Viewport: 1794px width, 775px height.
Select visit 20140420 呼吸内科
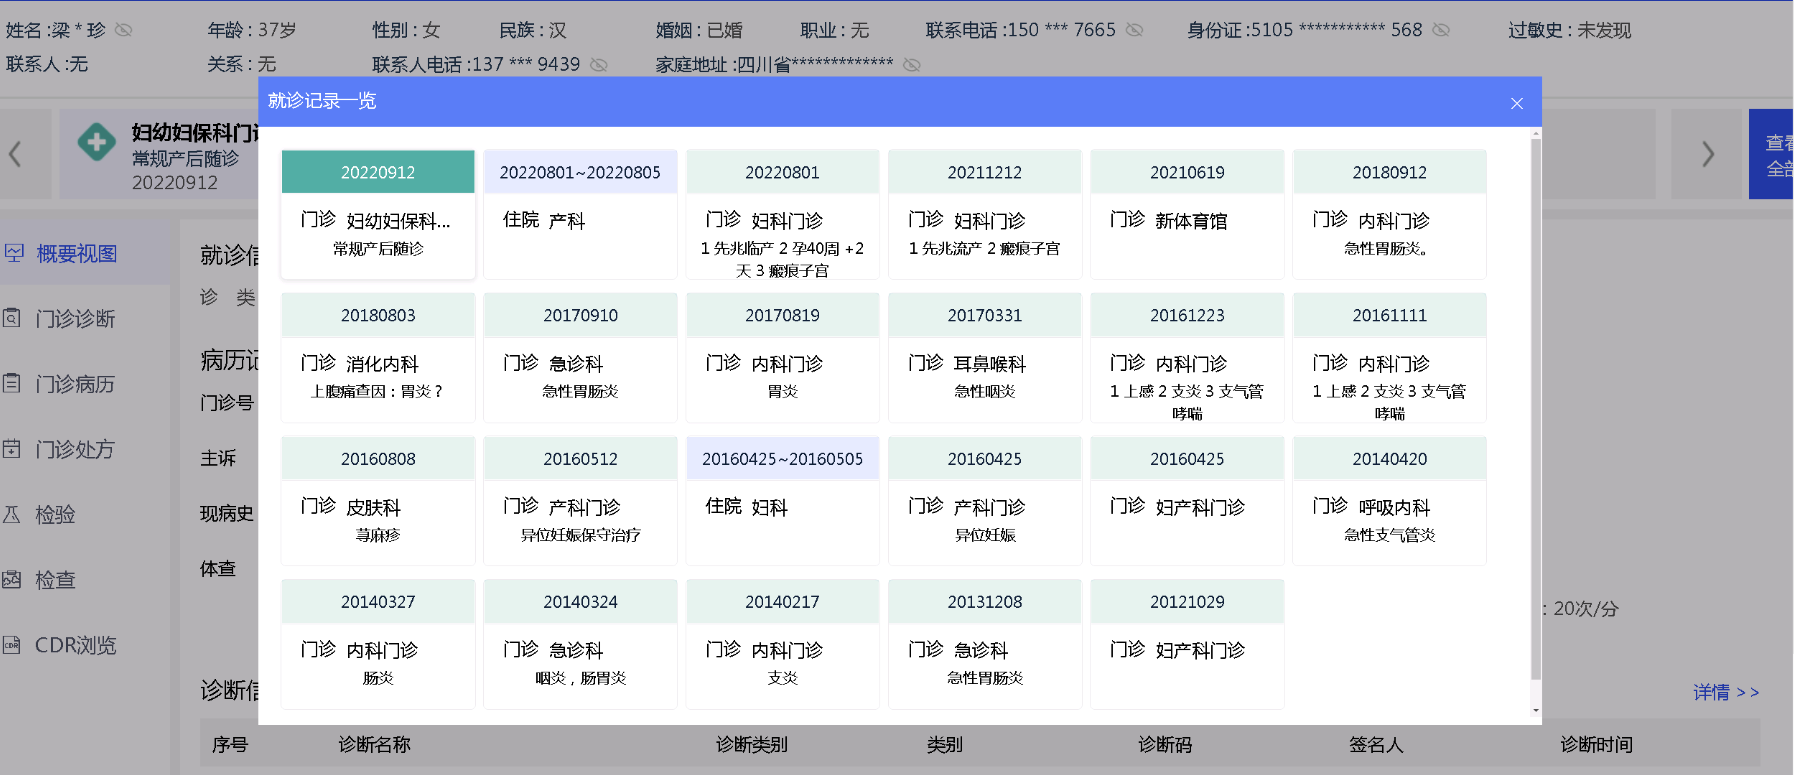coord(1390,501)
